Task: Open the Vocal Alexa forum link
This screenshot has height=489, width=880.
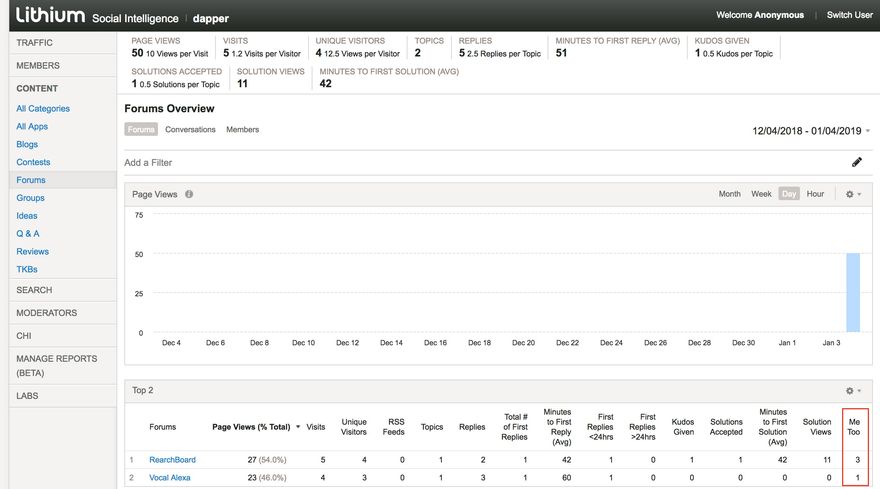Action: [x=169, y=478]
